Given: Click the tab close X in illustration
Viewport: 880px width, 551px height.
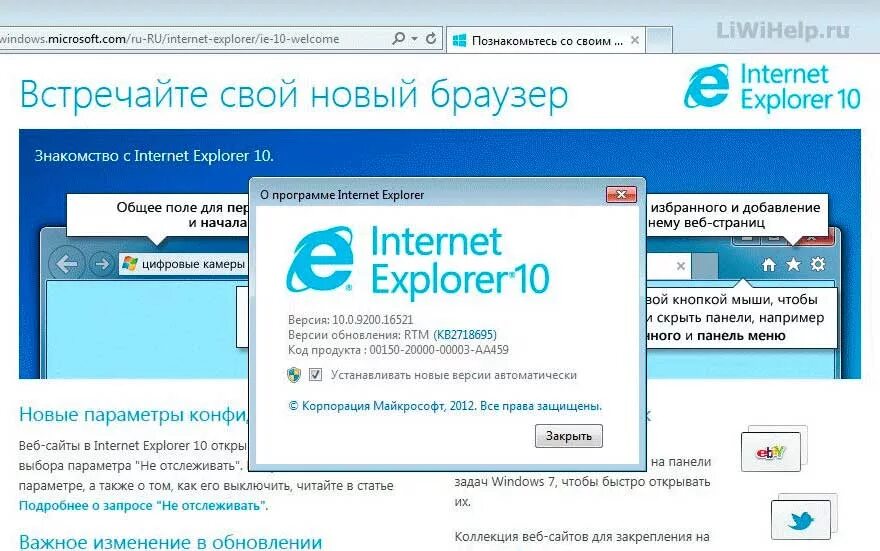Looking at the screenshot, I should point(681,265).
